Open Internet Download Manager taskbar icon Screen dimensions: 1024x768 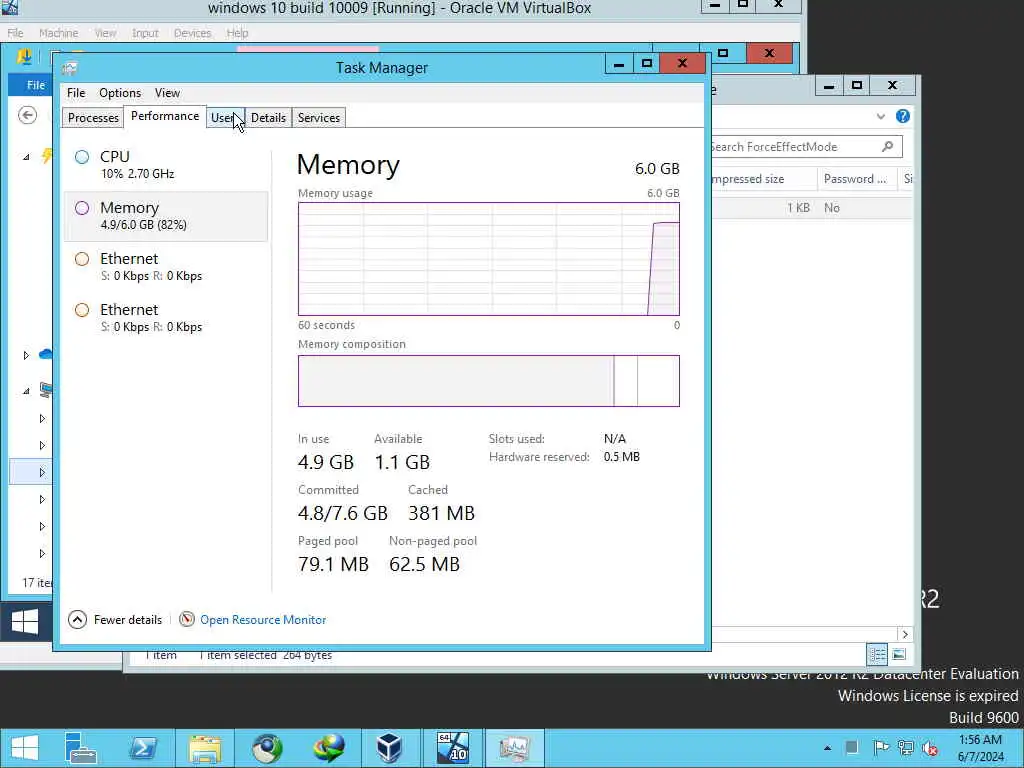(328, 748)
